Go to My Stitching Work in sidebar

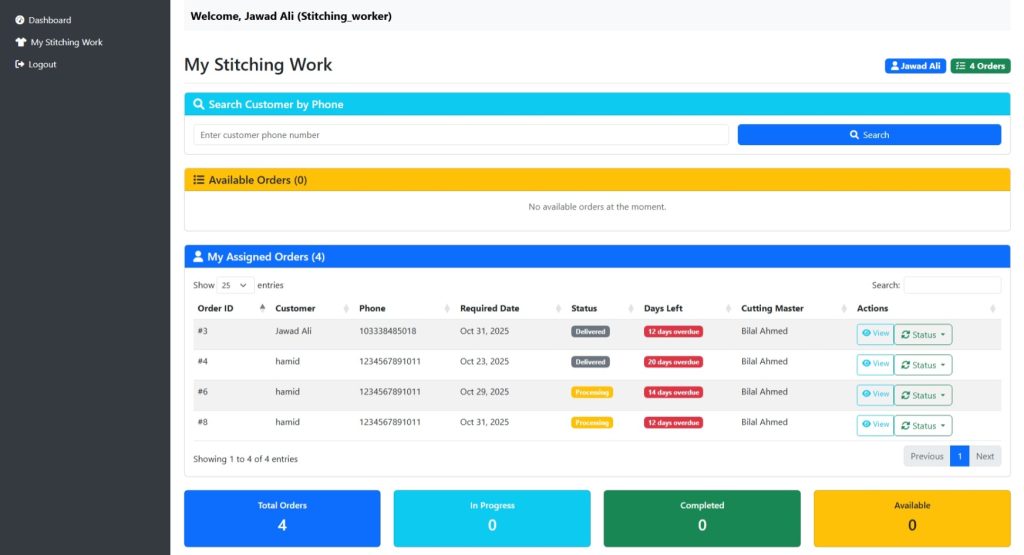(66, 42)
